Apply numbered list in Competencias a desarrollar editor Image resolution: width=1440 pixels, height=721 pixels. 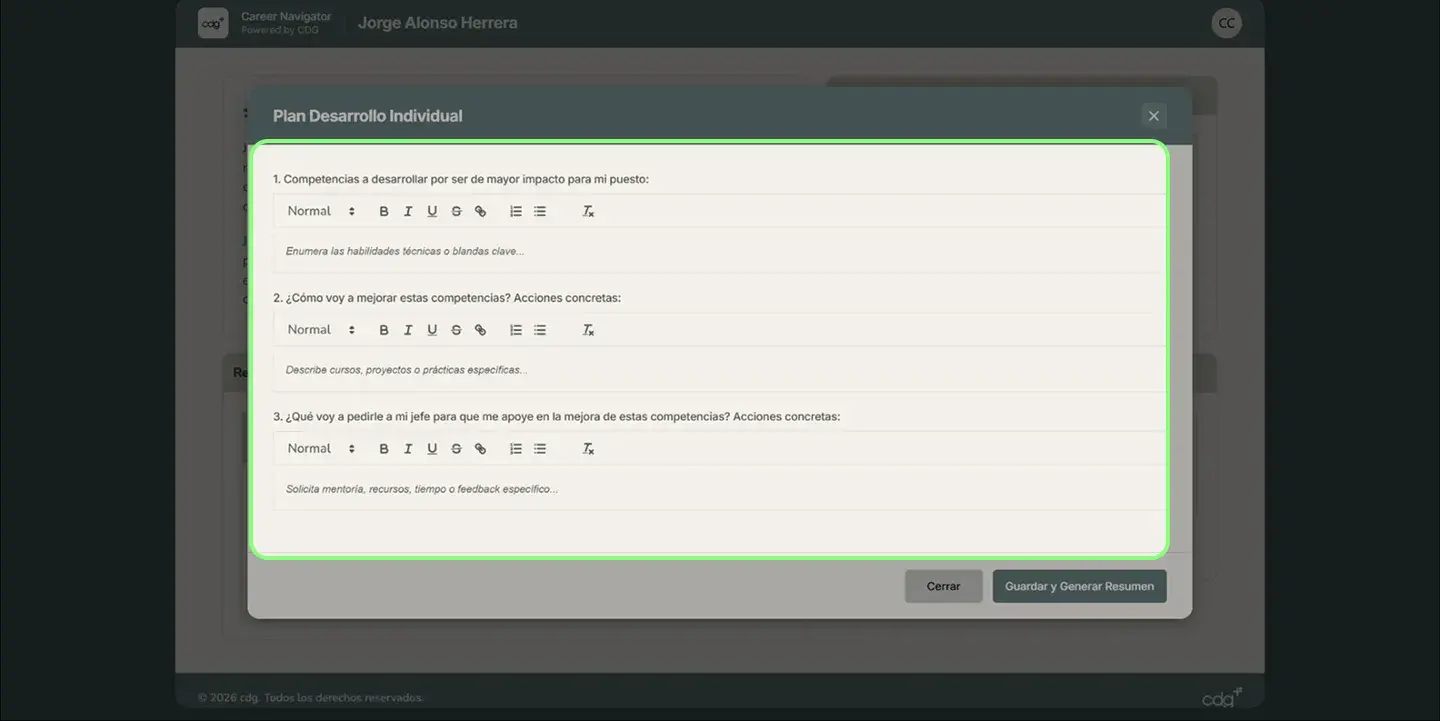click(516, 211)
